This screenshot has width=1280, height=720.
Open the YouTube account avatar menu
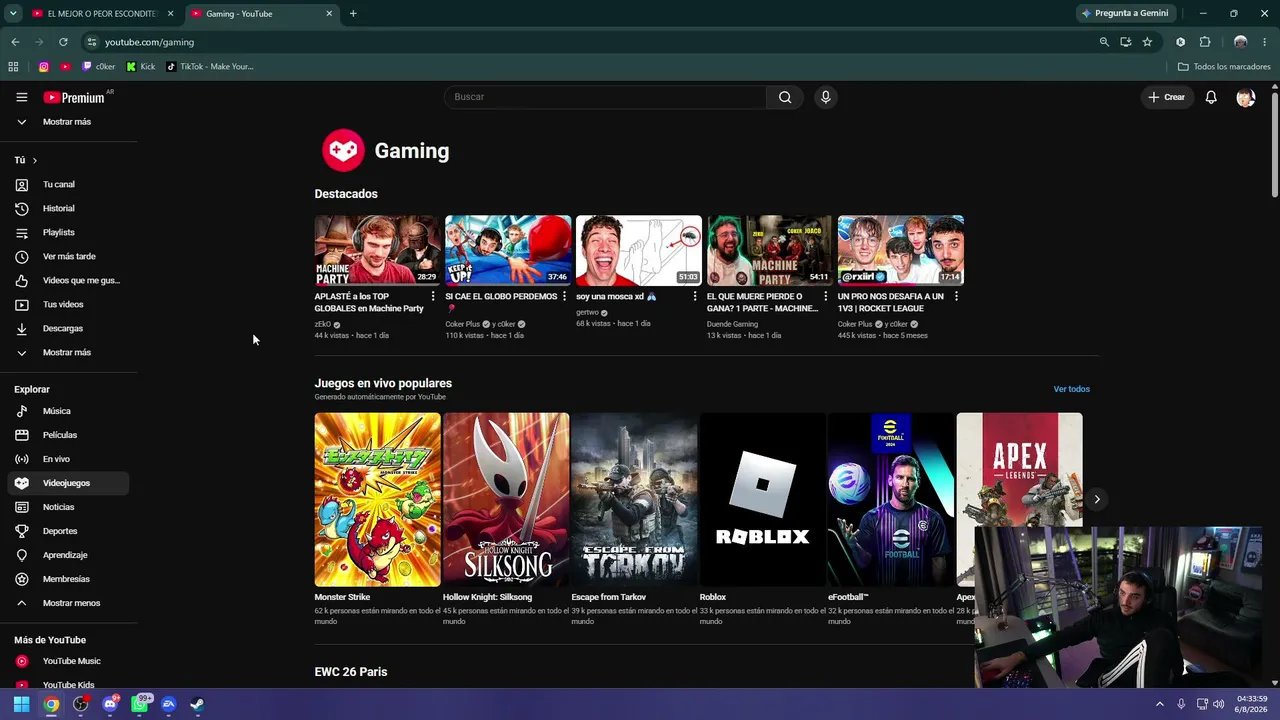pos(1245,97)
